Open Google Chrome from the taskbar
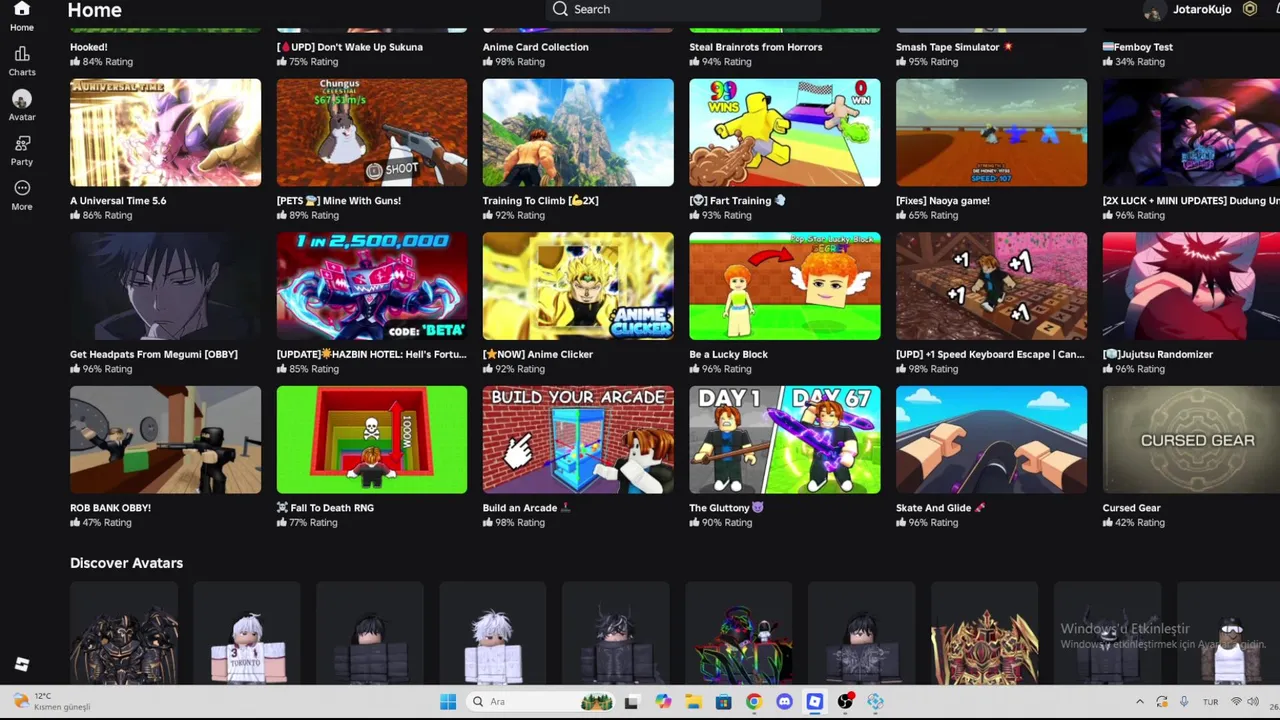Screen dimensions: 1280x720 753,702
